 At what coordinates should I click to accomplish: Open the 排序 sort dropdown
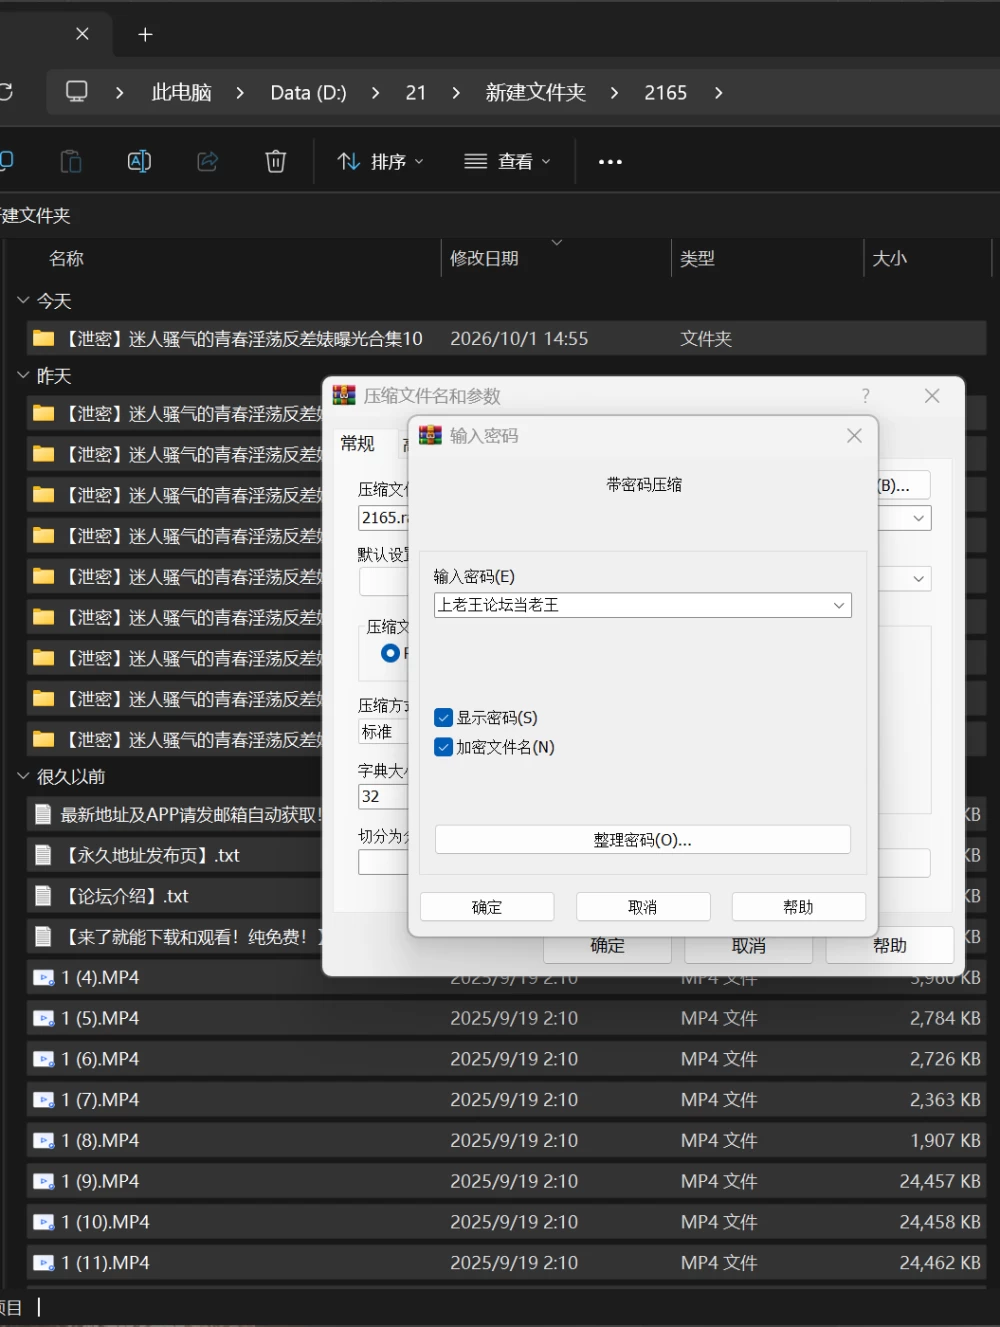tap(381, 162)
